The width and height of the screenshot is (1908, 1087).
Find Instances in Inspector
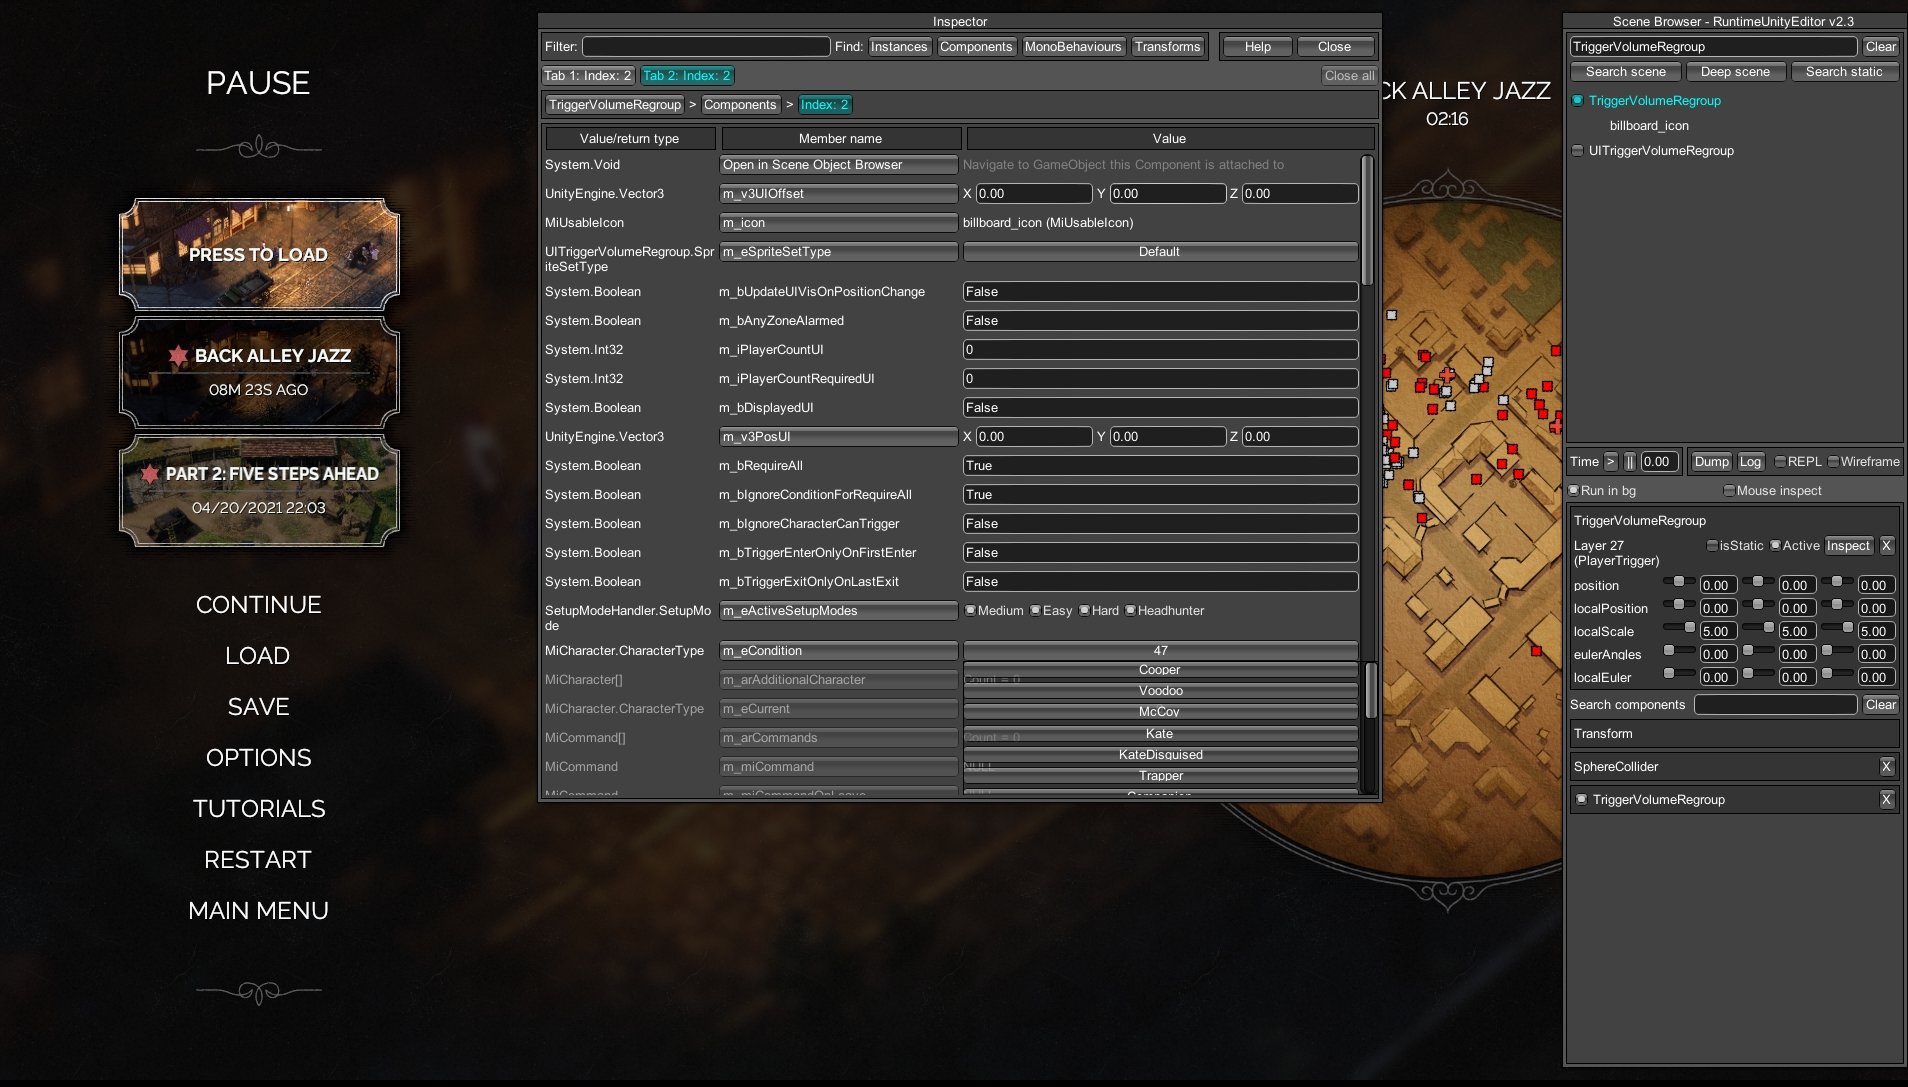(899, 46)
